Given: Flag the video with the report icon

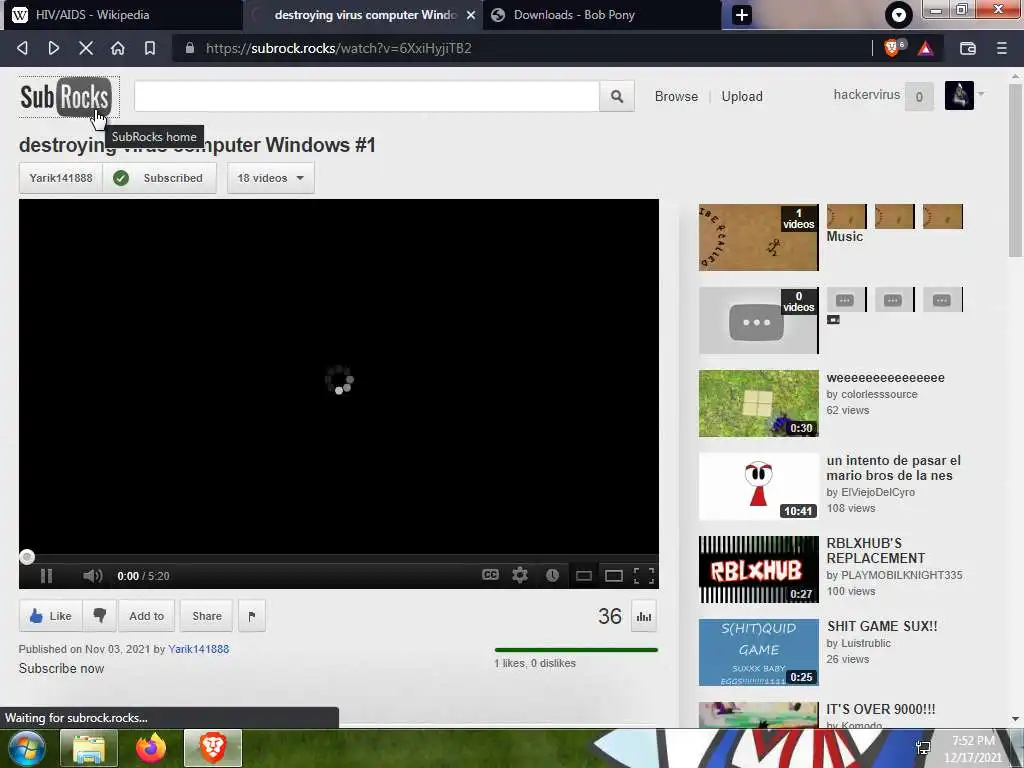Looking at the screenshot, I should (252, 616).
